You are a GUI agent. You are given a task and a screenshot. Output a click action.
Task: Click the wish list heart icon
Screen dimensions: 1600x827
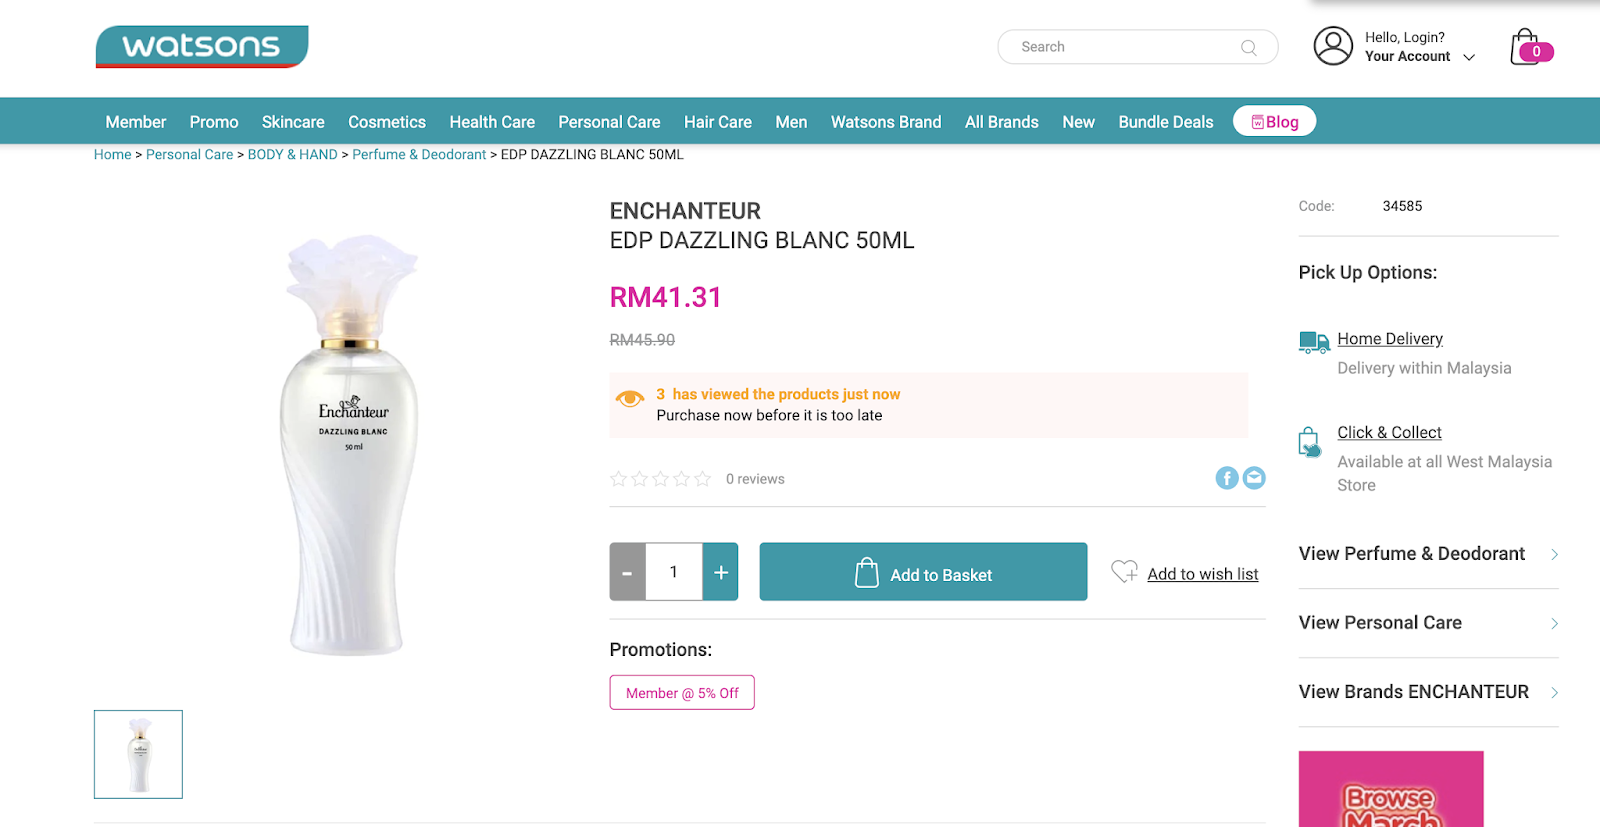1124,571
